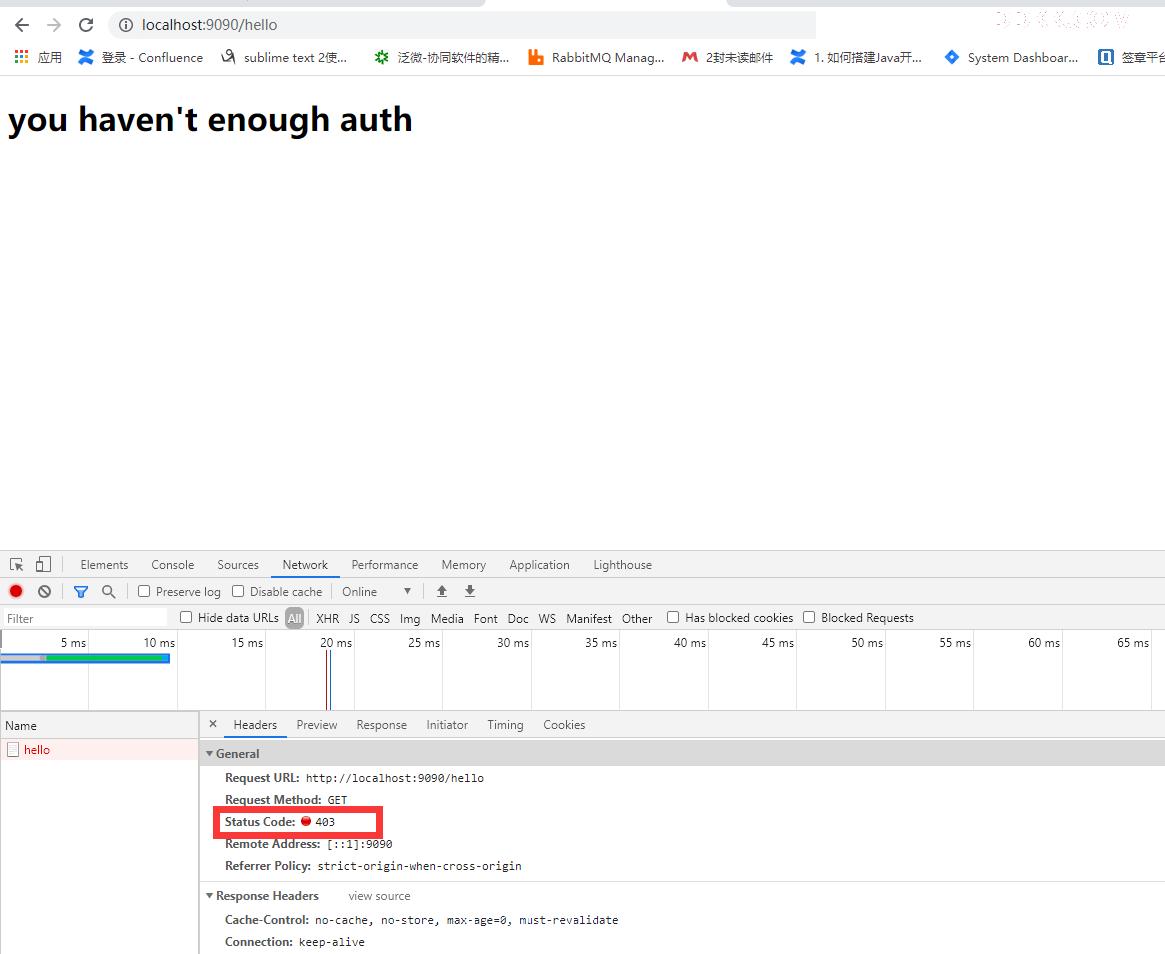1165x954 pixels.
Task: Open the Timing details tab
Action: tap(505, 725)
